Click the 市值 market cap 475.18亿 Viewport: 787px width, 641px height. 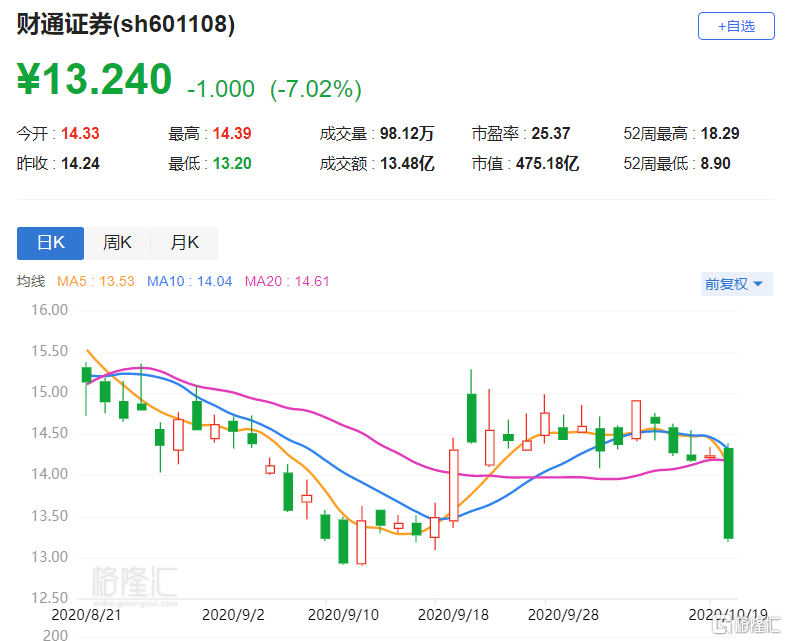pos(548,164)
